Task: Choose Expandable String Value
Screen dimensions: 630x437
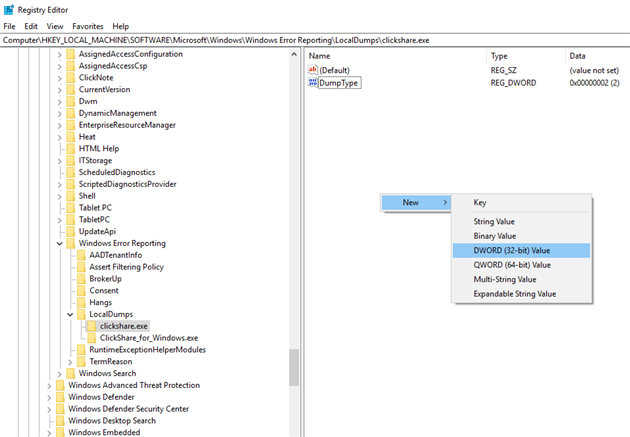Action: pos(521,294)
